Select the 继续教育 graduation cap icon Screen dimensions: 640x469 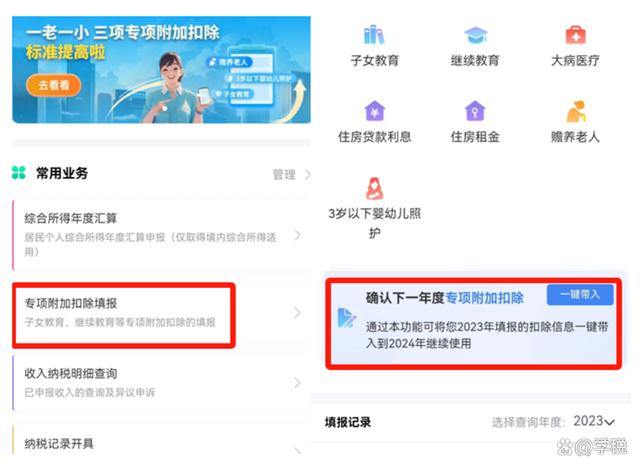475,35
